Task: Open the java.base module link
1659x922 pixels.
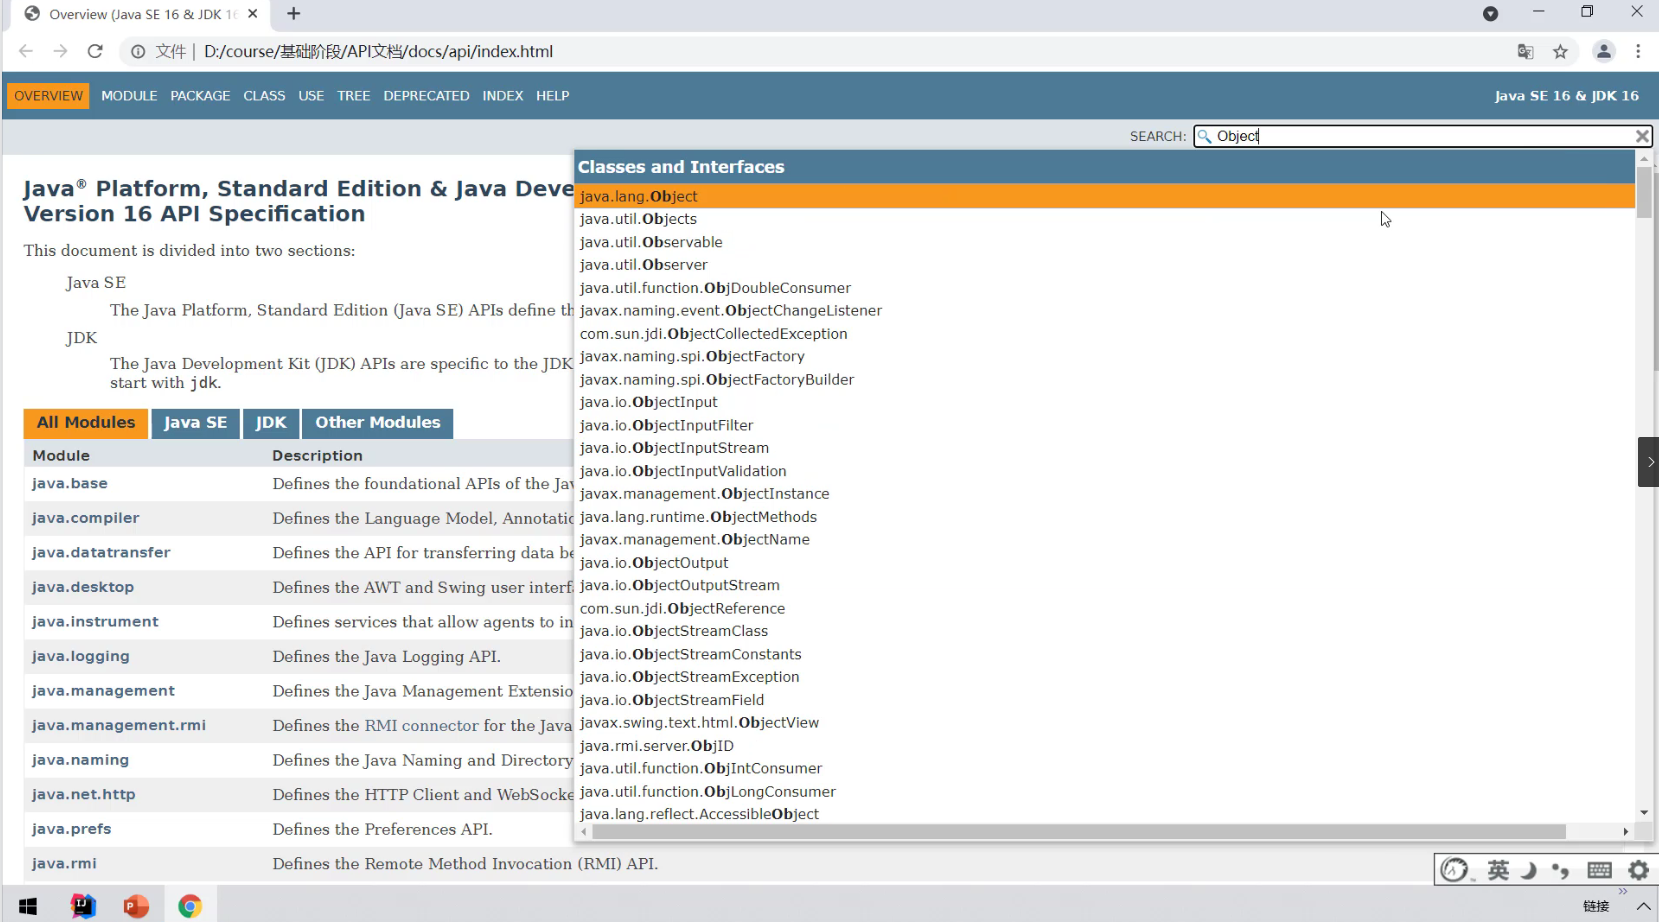Action: (69, 483)
